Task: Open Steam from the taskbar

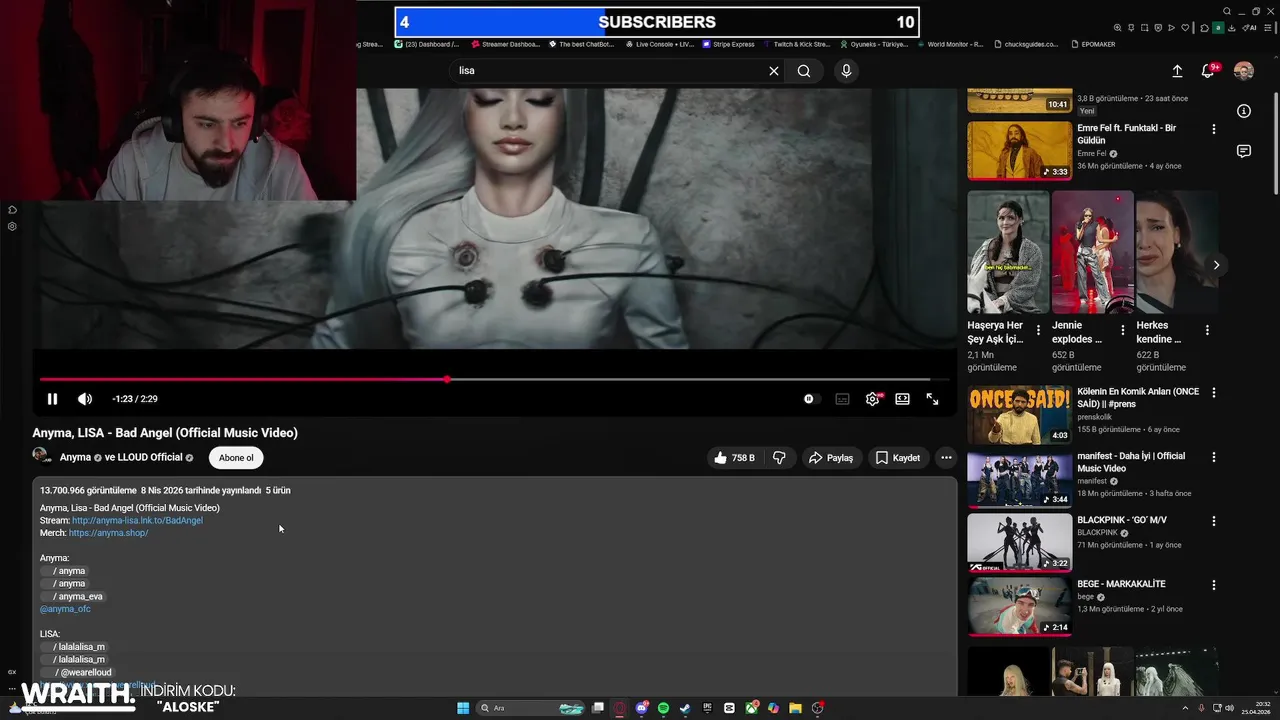Action: (x=685, y=708)
